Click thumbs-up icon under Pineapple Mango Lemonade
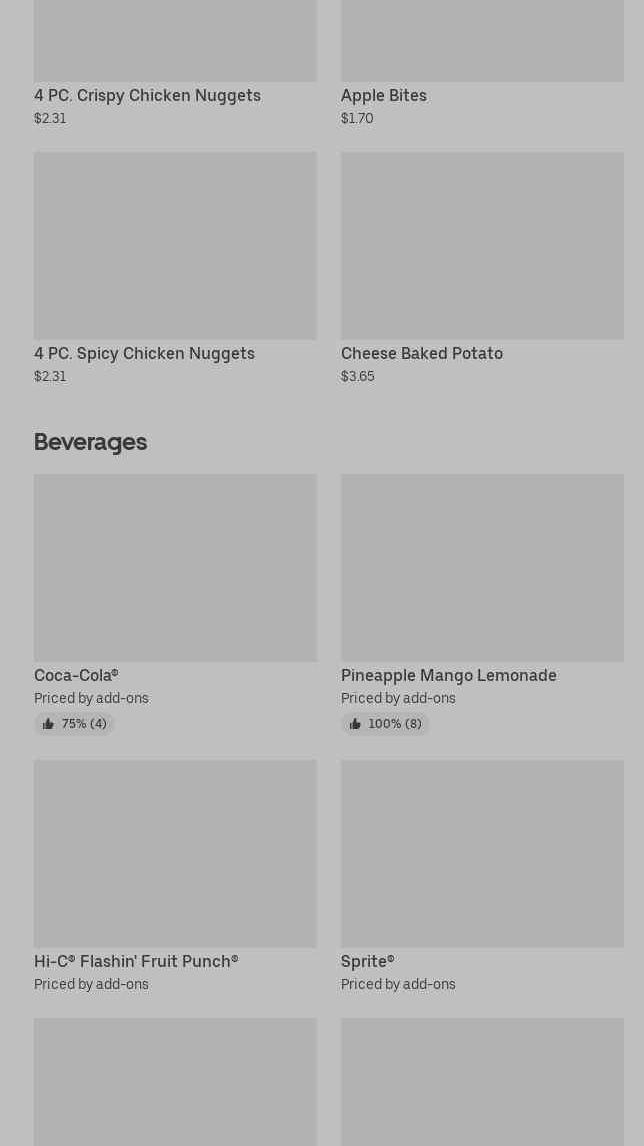The image size is (644, 1146). (355, 724)
